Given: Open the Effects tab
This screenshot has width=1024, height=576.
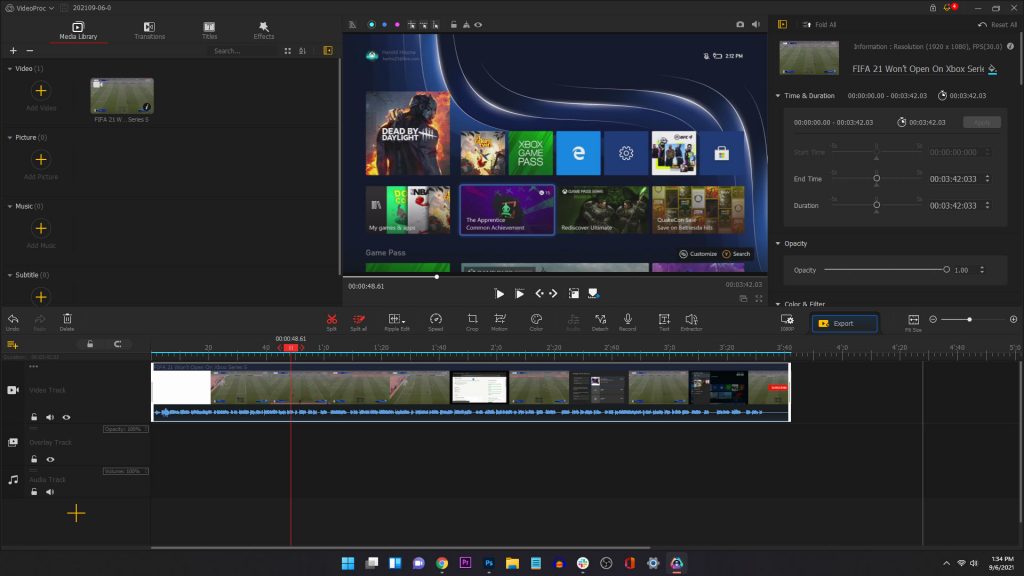Looking at the screenshot, I should point(264,30).
